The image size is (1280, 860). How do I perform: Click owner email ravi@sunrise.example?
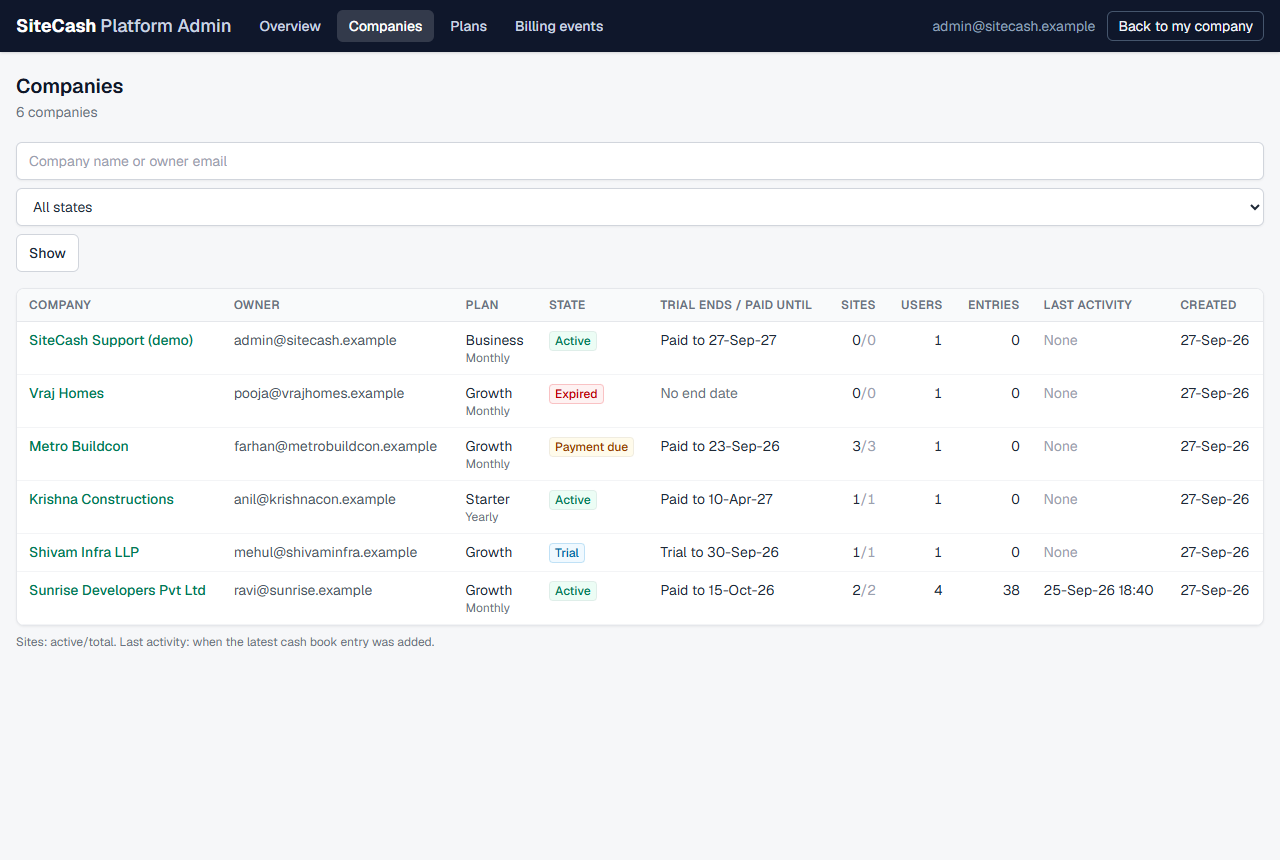coord(303,590)
